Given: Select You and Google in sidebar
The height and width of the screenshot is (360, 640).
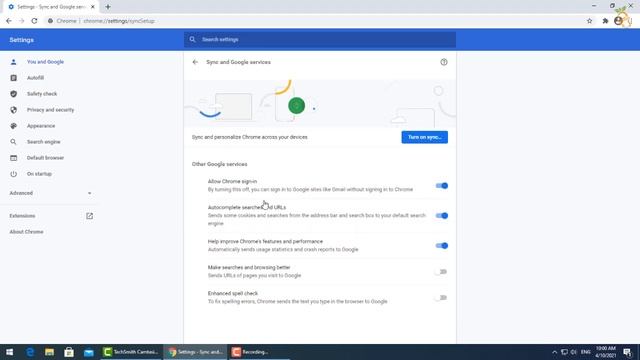Looking at the screenshot, I should click(45, 62).
